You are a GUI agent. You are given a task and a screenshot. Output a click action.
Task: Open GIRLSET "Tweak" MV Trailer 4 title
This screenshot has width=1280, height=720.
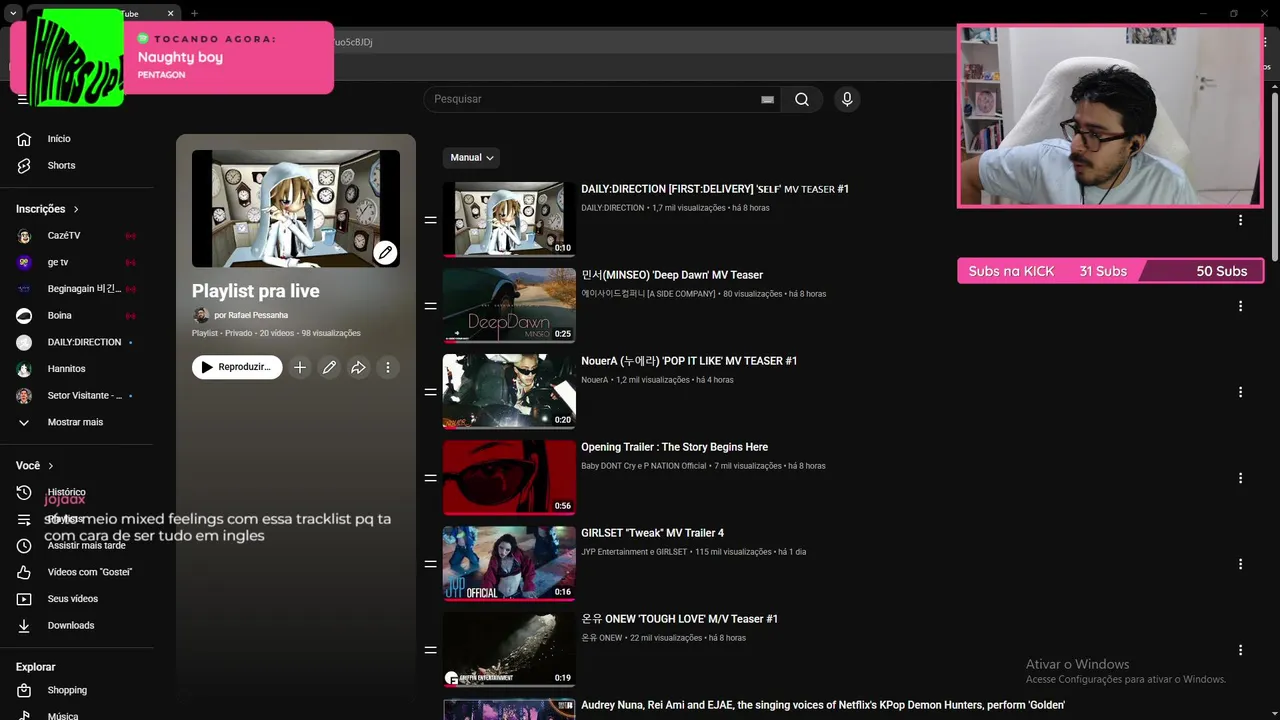[652, 533]
